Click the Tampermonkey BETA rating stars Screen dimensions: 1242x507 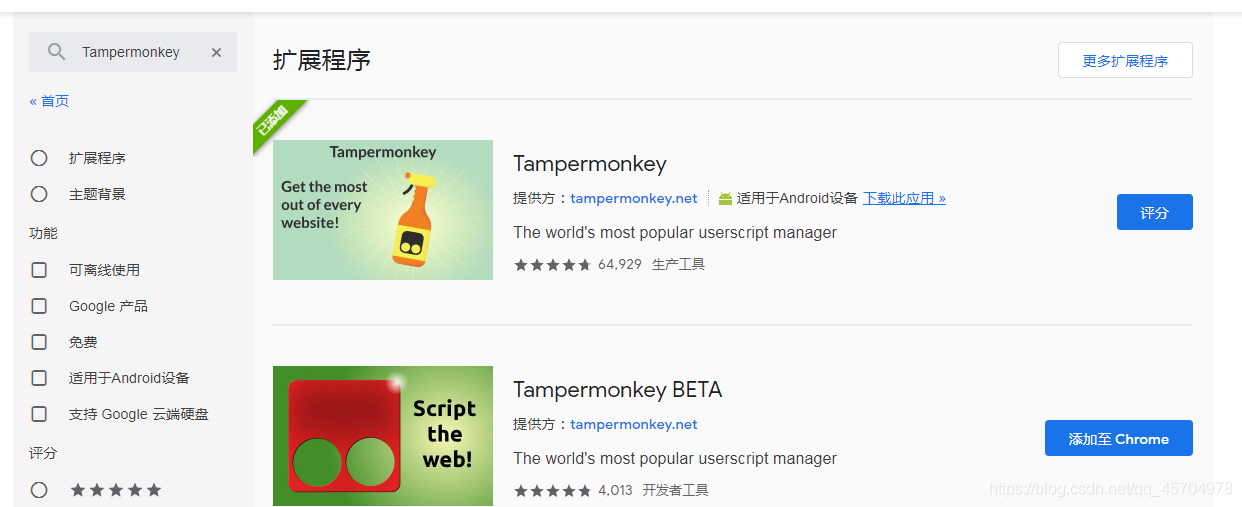point(552,491)
